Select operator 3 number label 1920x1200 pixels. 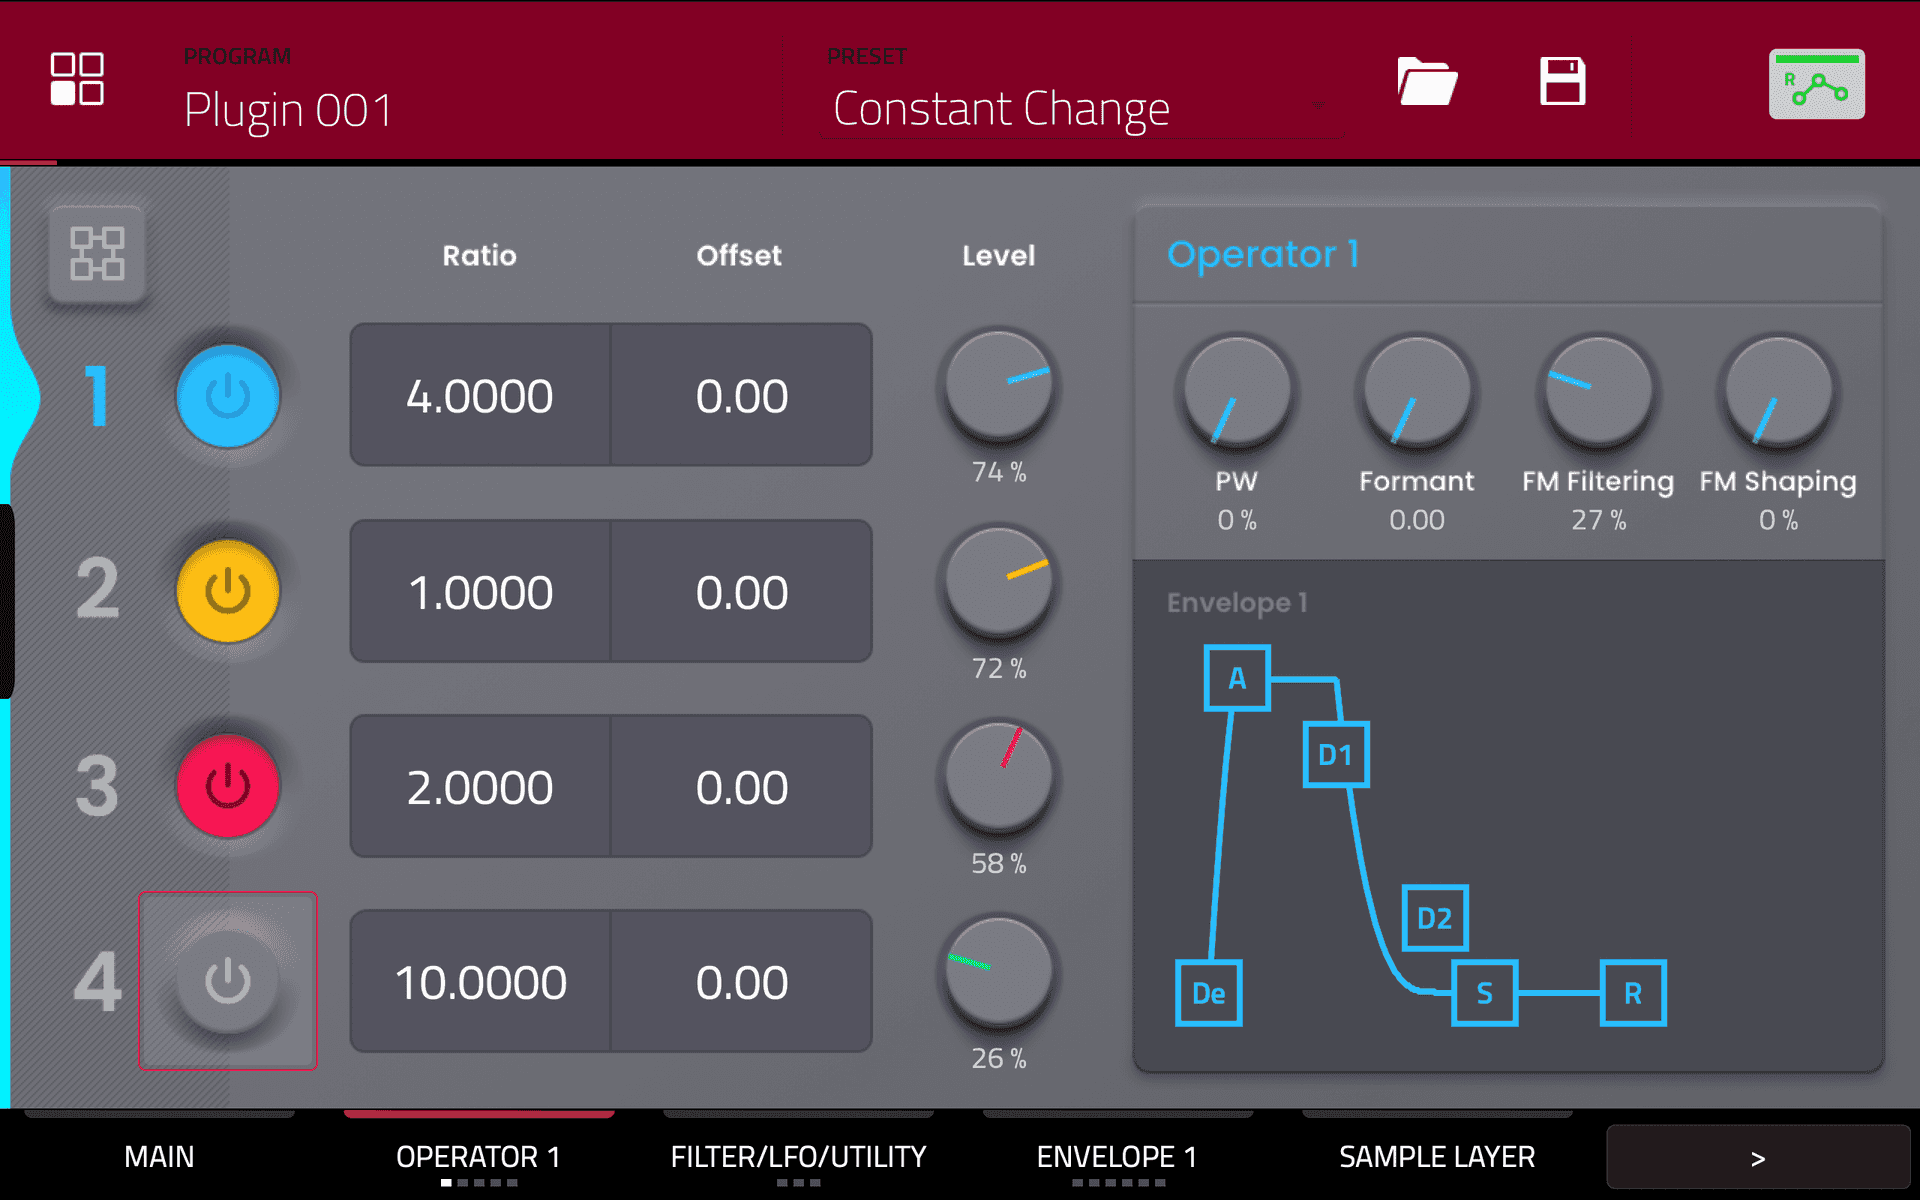coord(97,786)
